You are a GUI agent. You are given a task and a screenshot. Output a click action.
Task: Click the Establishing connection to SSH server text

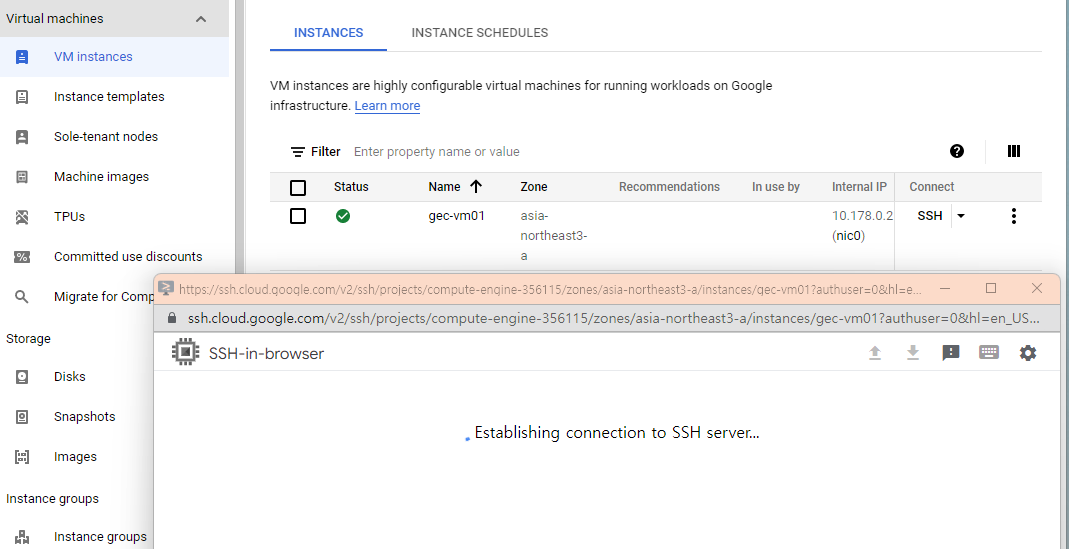coord(616,432)
